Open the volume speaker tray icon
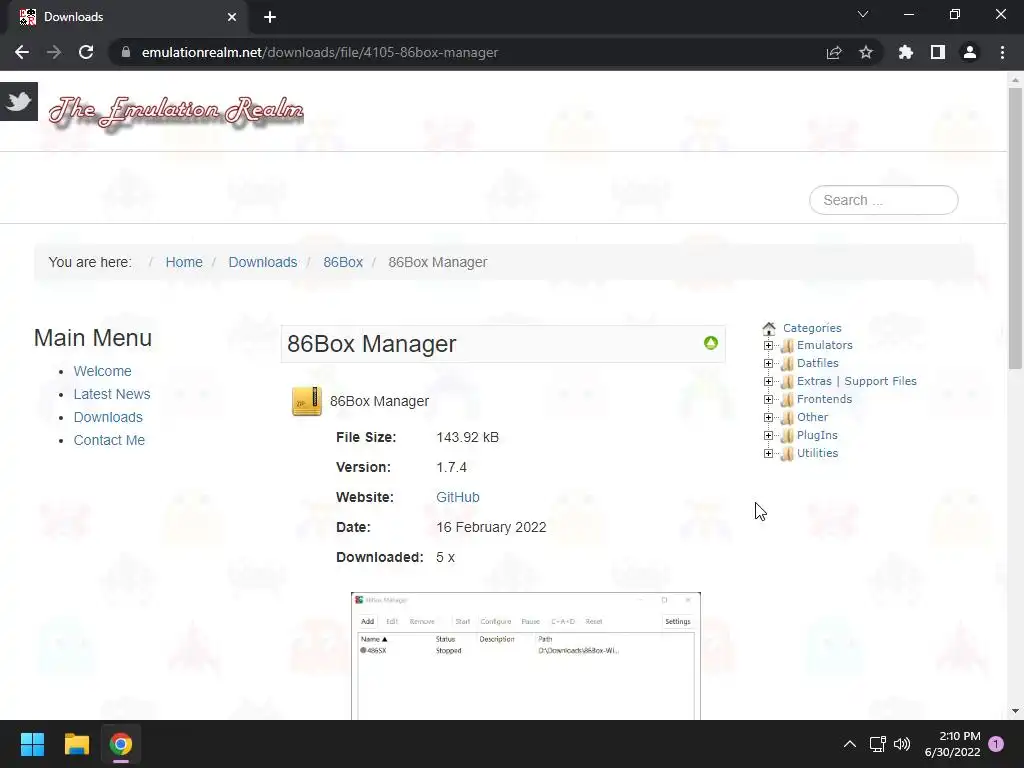The width and height of the screenshot is (1024, 768). tap(902, 744)
